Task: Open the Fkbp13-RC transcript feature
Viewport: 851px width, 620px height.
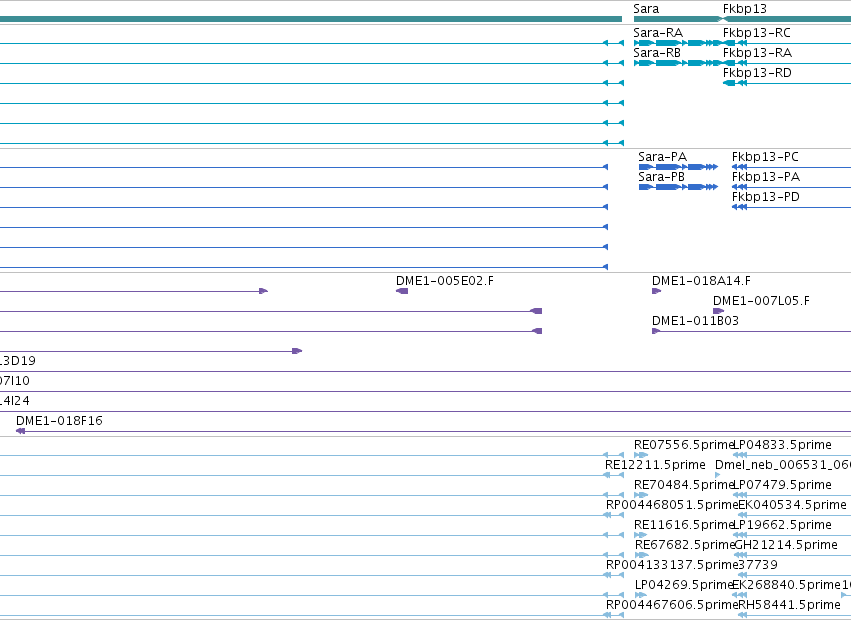Action: point(757,33)
